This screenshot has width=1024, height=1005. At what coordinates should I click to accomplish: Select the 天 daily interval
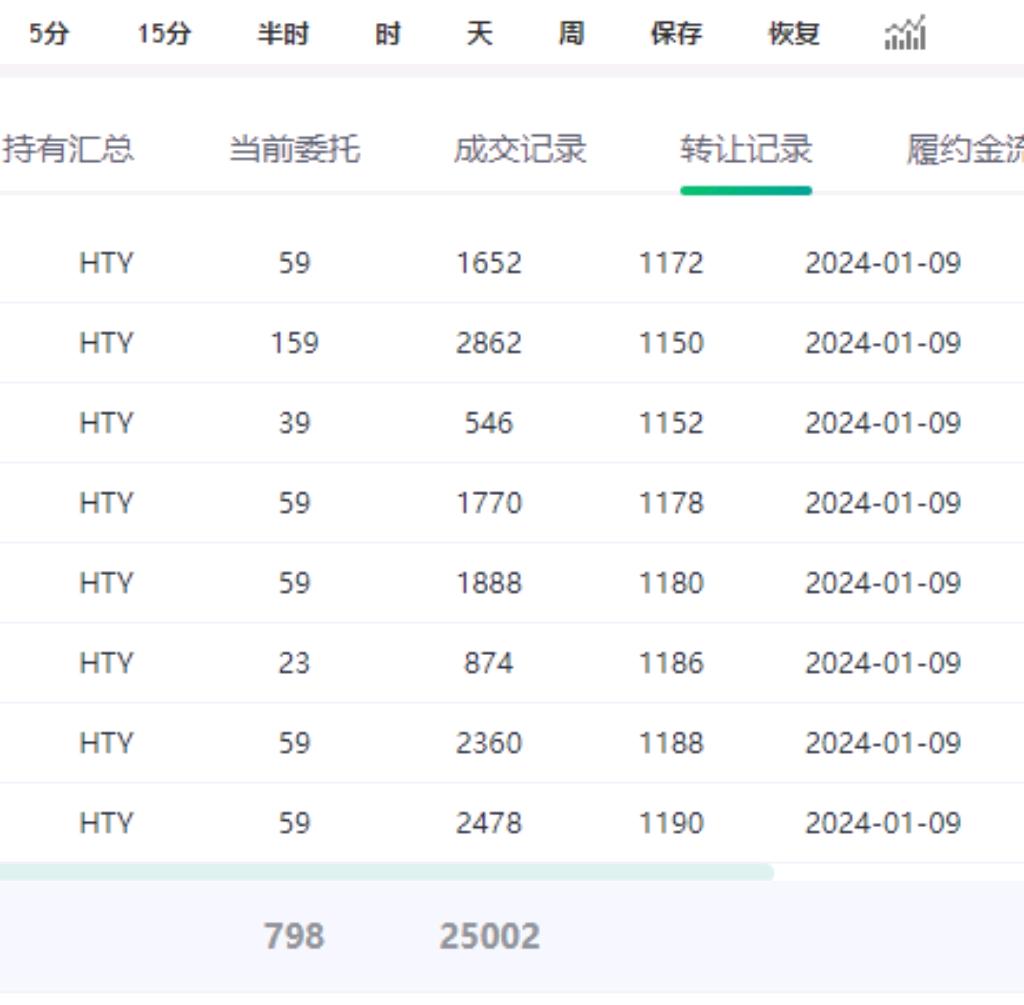480,34
